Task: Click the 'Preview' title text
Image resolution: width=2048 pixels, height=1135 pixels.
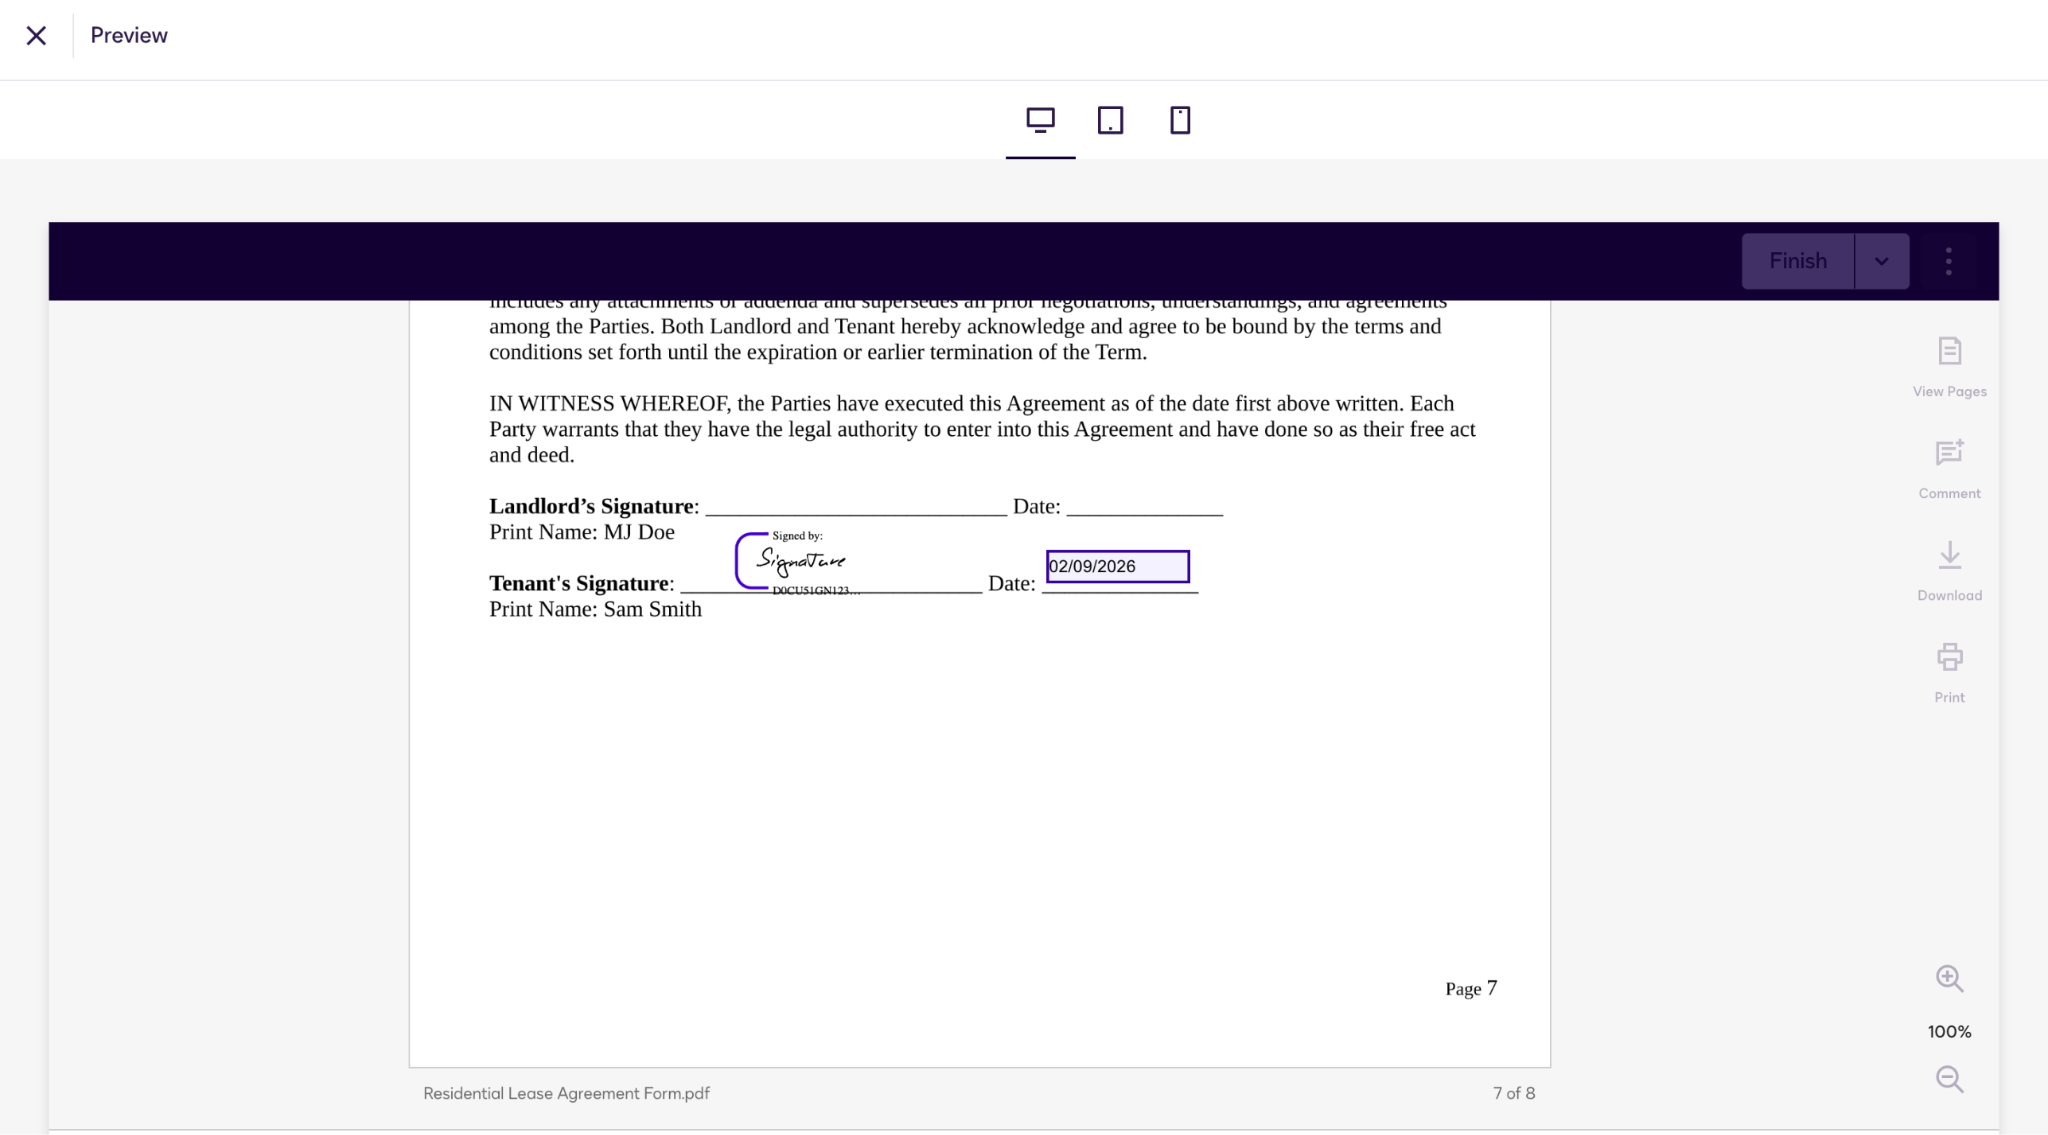Action: tap(129, 35)
